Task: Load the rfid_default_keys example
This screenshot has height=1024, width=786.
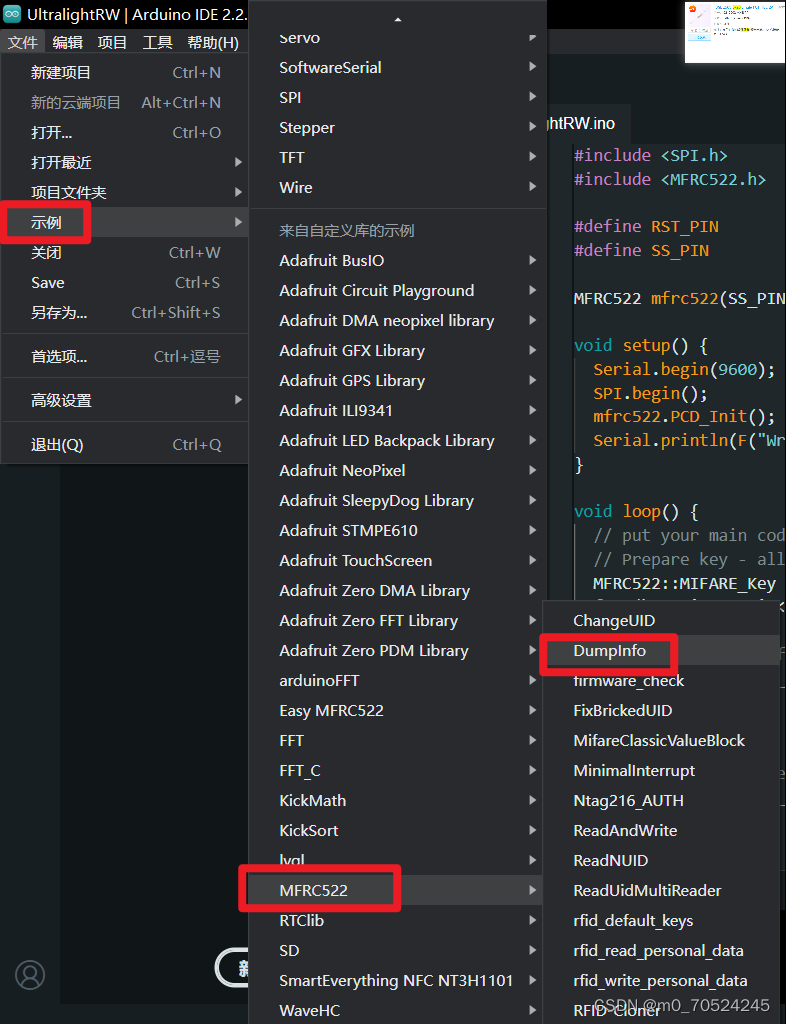Action: (x=663, y=921)
